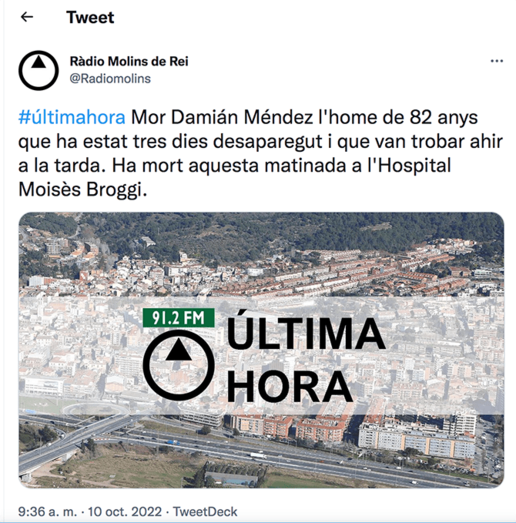Open the Ràdio Molins de Rei display name
The height and width of the screenshot is (523, 516).
coord(129,61)
